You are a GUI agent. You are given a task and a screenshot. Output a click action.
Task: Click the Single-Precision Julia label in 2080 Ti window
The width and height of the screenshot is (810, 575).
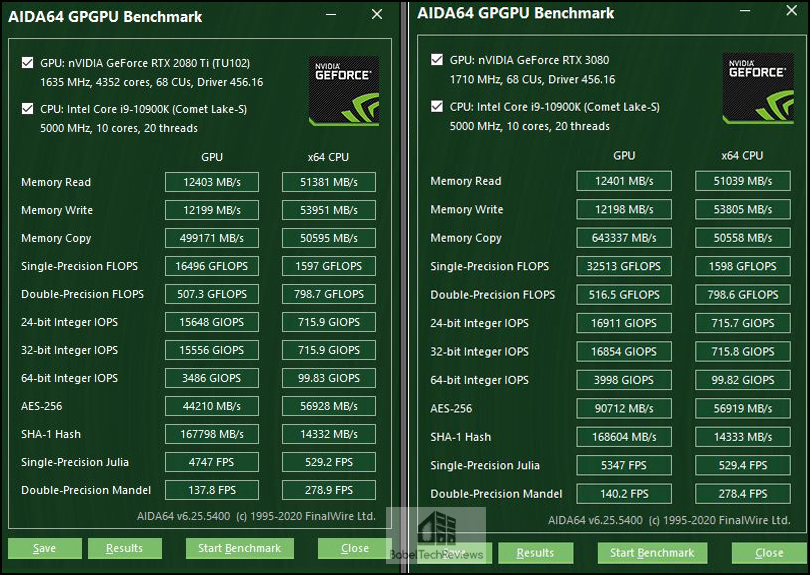click(75, 462)
